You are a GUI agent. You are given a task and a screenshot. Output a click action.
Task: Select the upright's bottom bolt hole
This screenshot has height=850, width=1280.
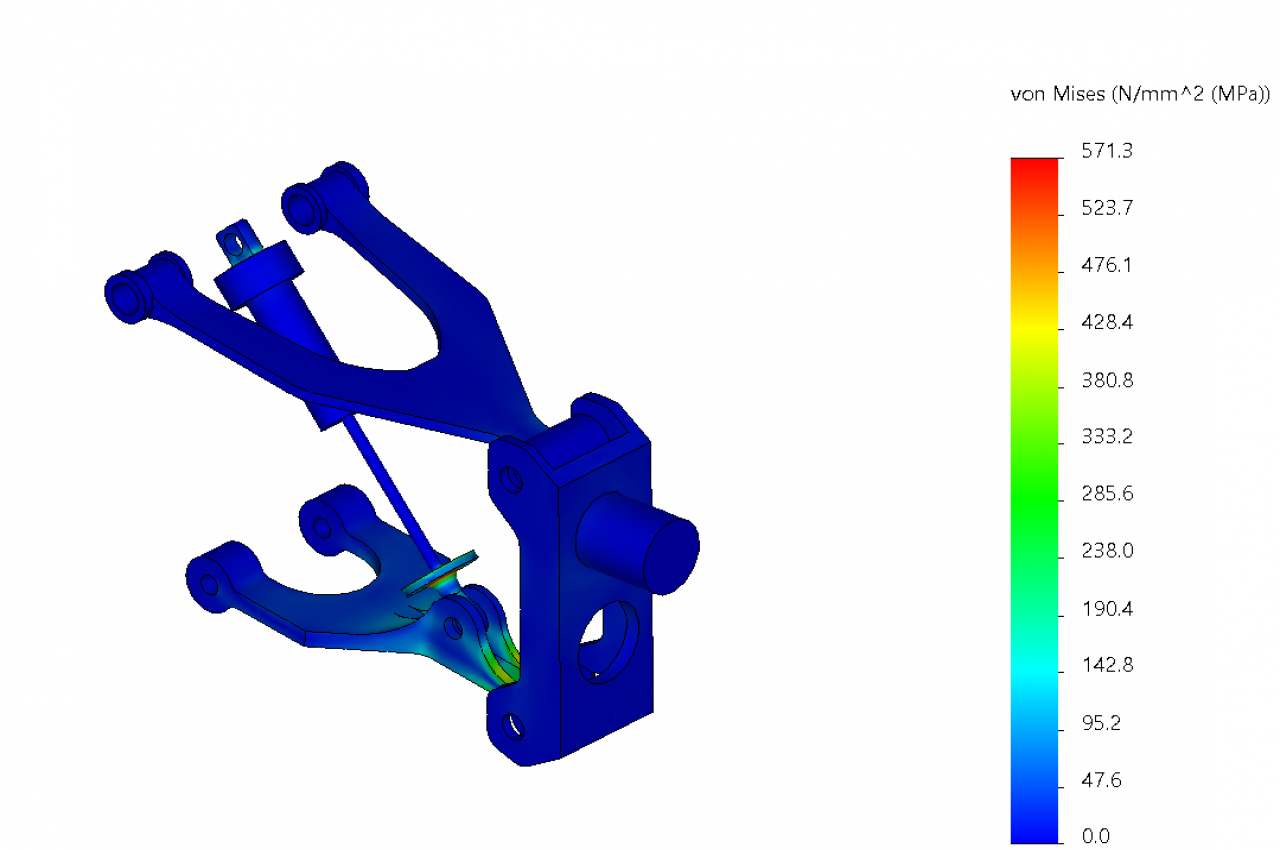pyautogui.click(x=512, y=725)
